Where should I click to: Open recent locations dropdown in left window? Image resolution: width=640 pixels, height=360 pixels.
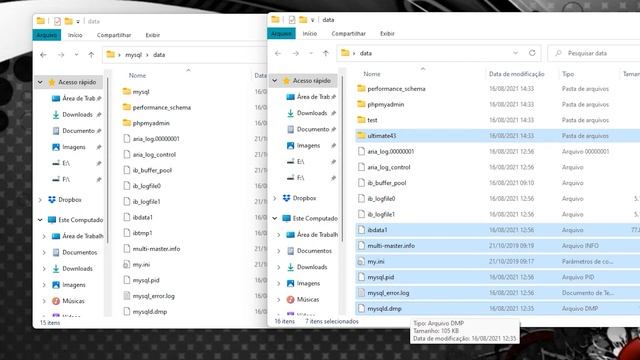click(x=76, y=55)
